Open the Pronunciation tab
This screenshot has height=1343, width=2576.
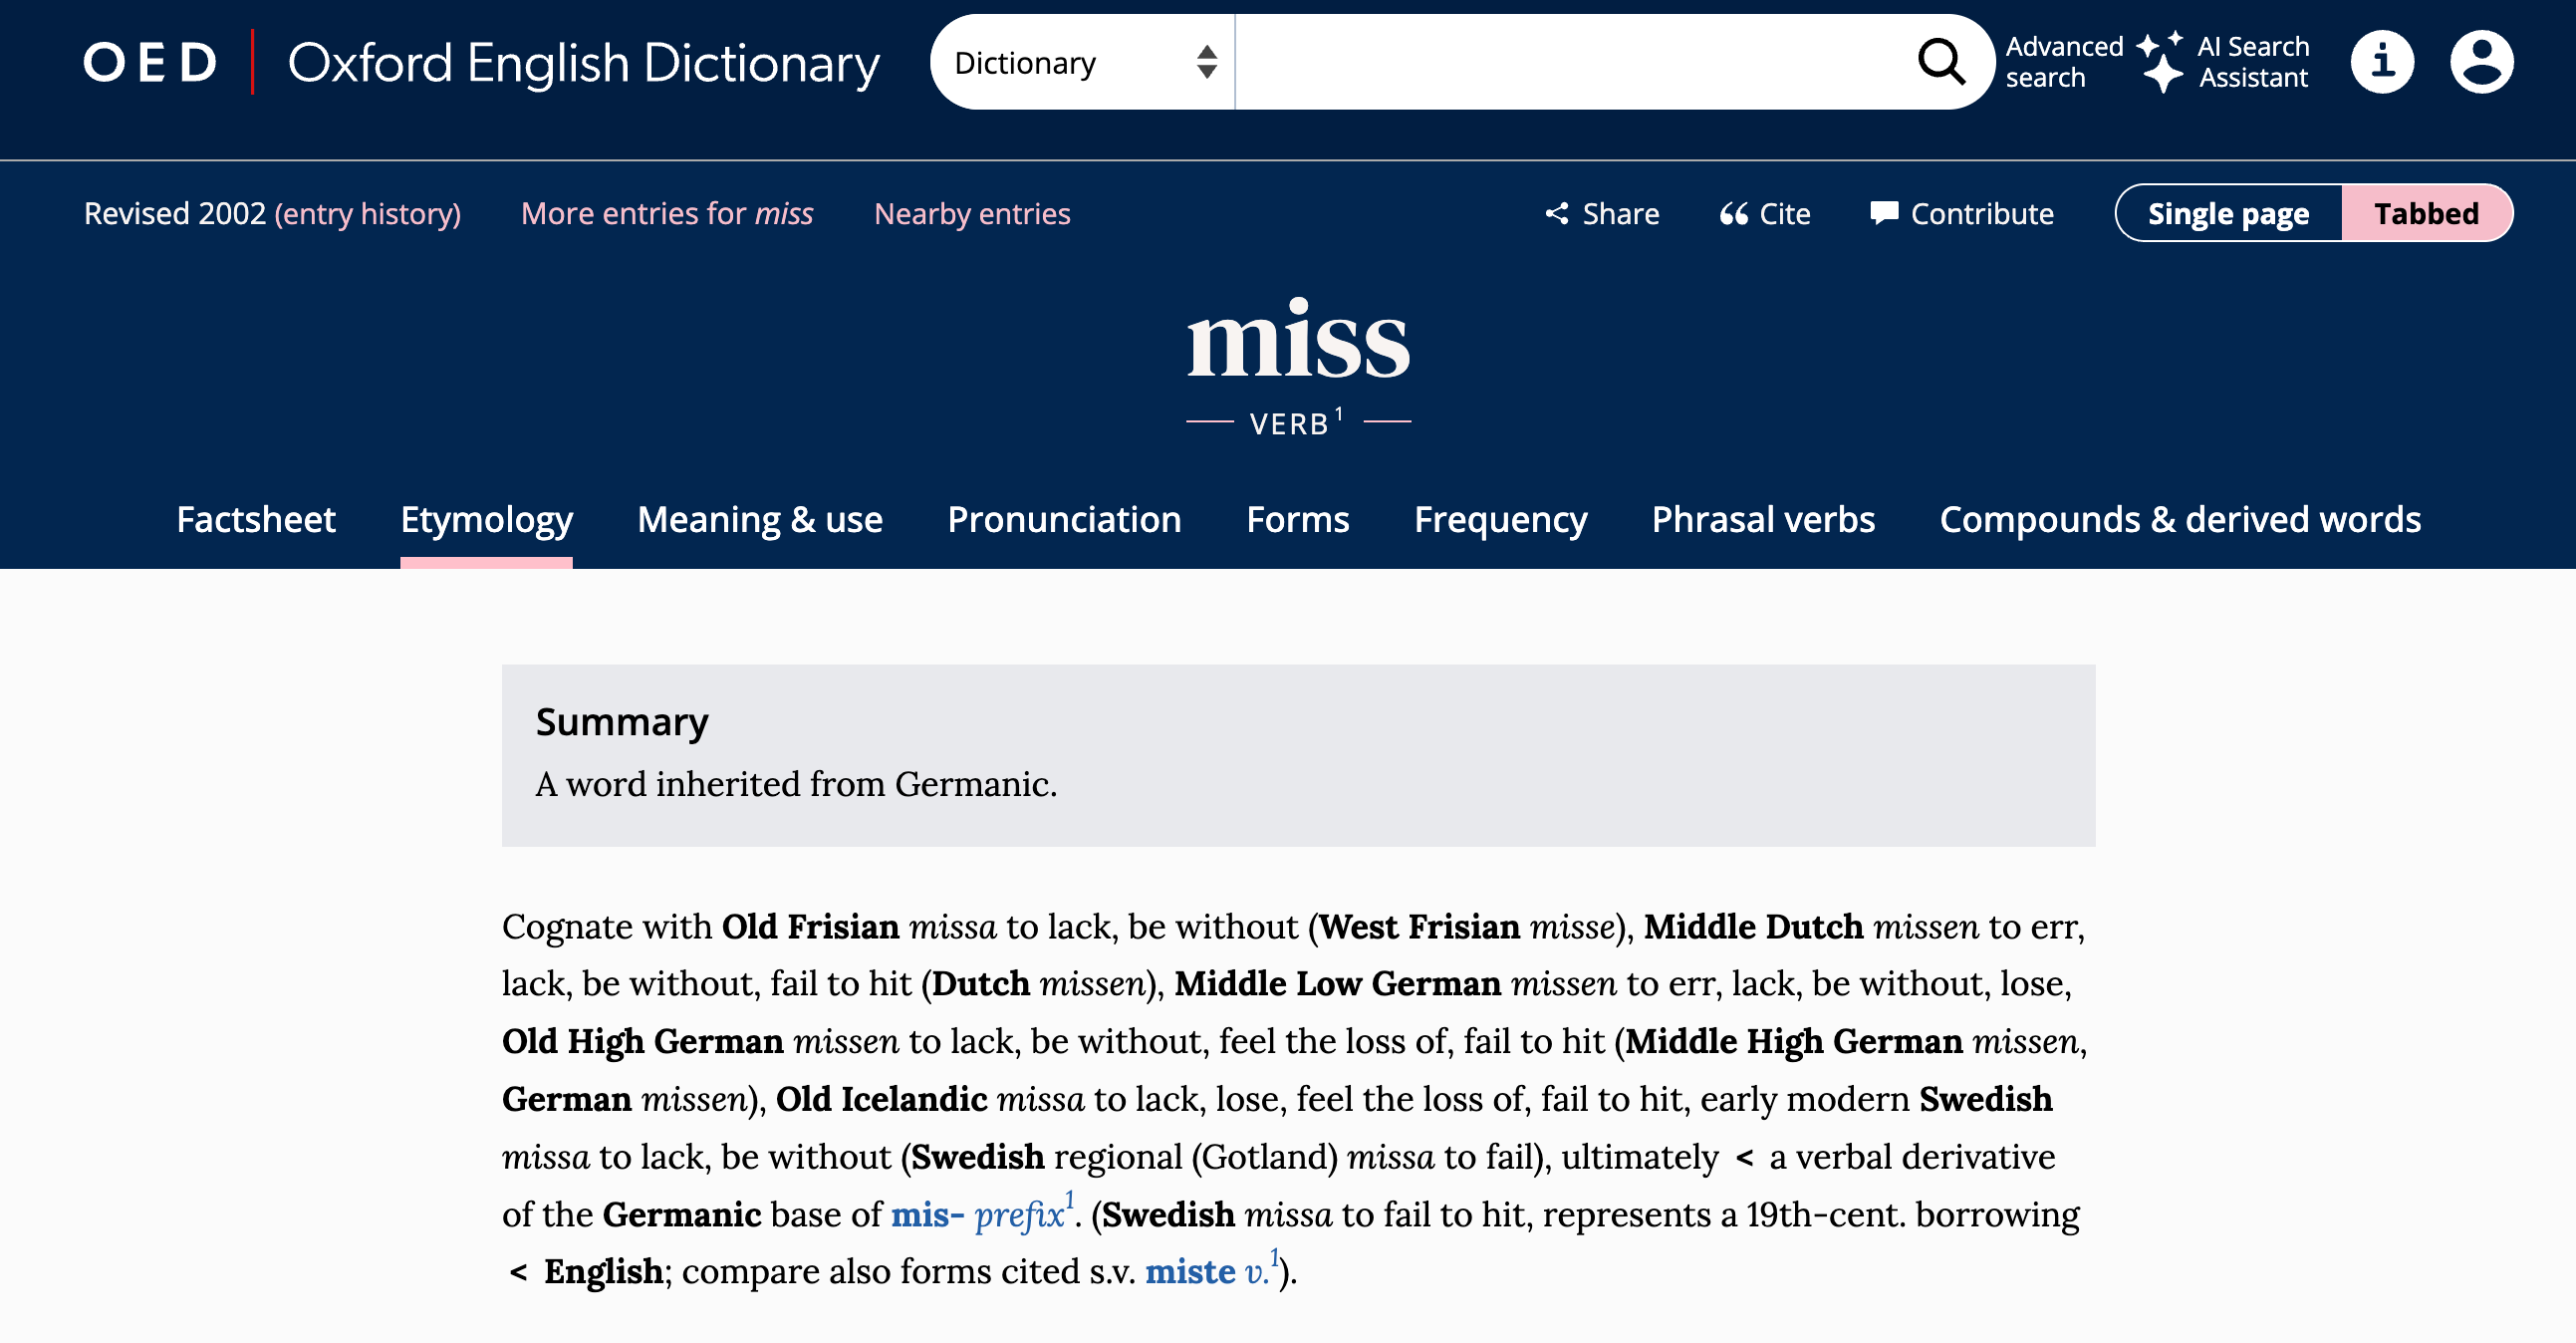tap(1064, 519)
